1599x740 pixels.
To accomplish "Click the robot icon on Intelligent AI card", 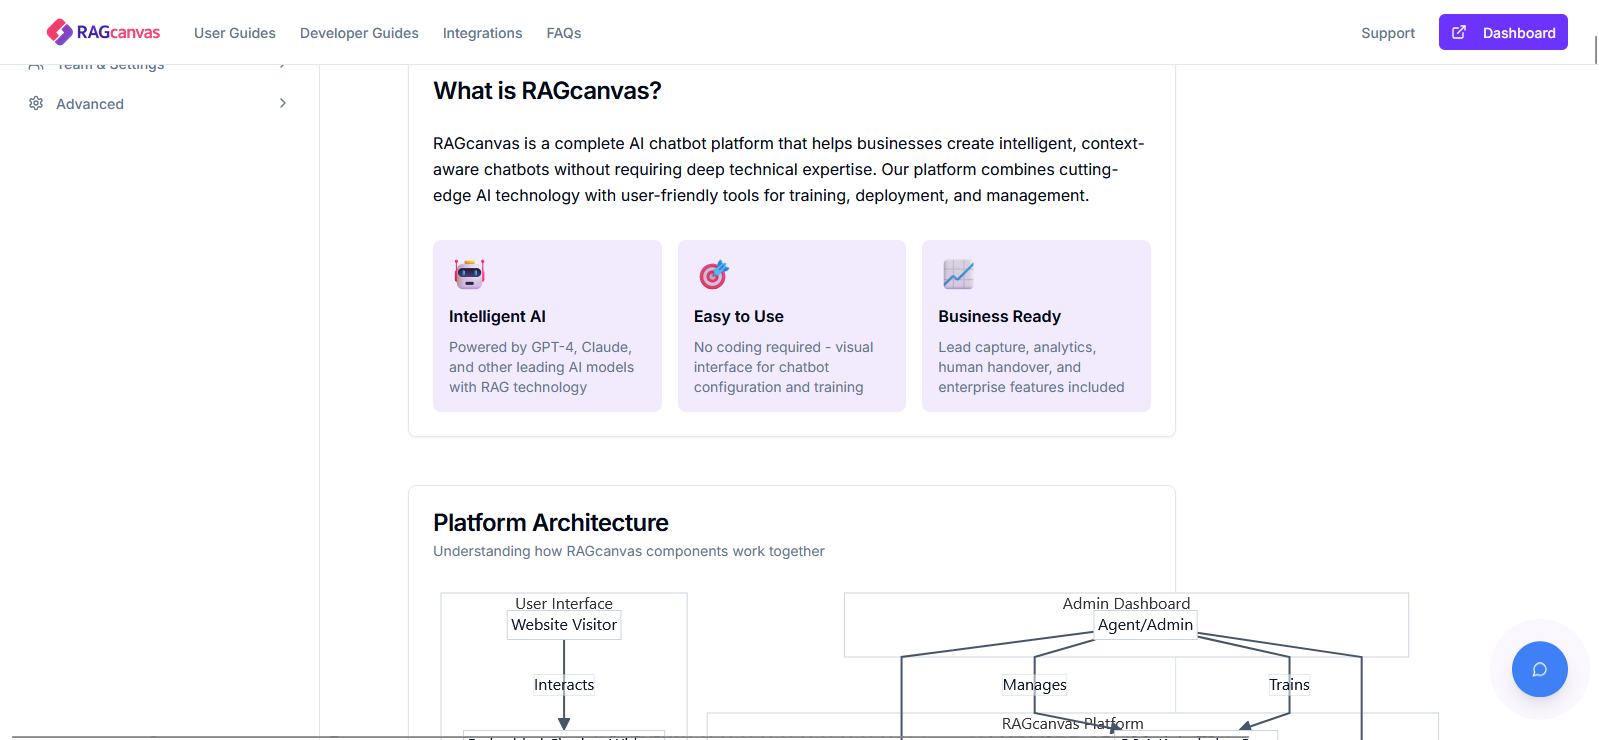I will click(x=470, y=272).
